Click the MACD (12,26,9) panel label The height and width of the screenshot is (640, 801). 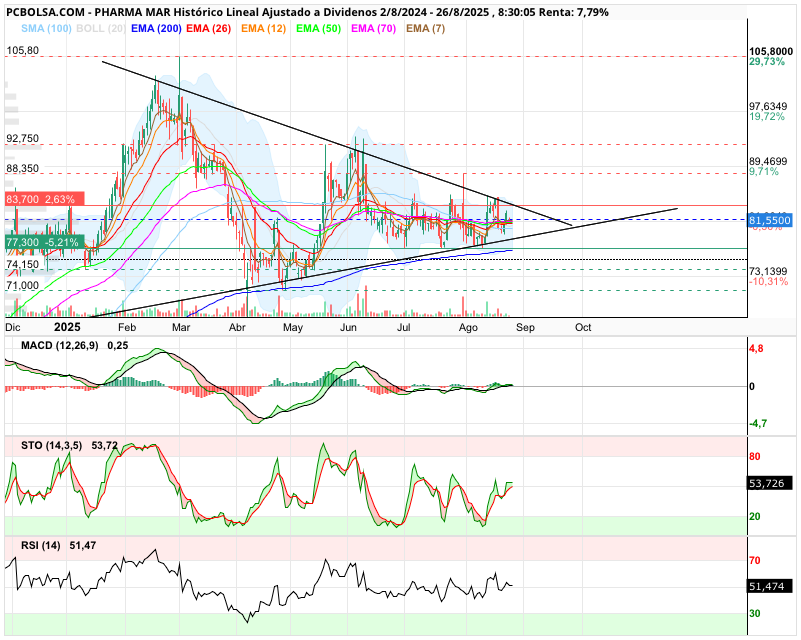(60, 346)
